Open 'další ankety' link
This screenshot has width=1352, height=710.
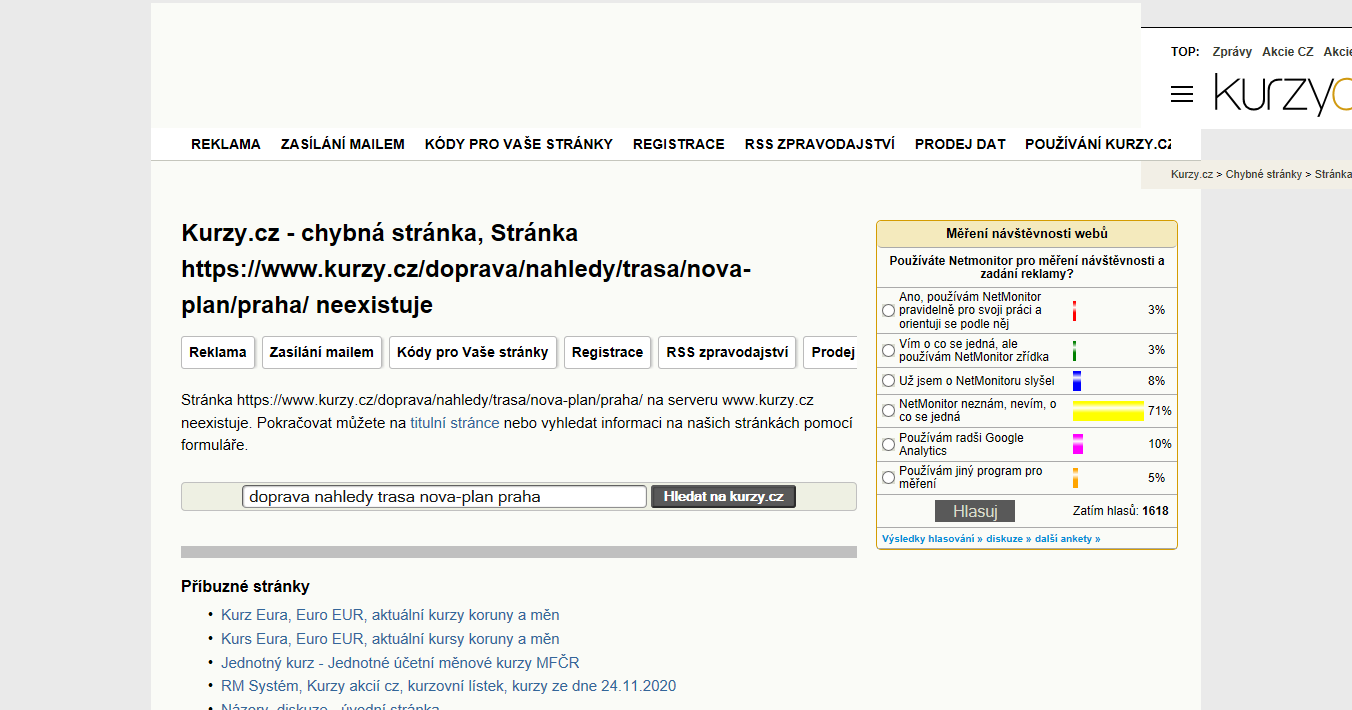[1067, 539]
